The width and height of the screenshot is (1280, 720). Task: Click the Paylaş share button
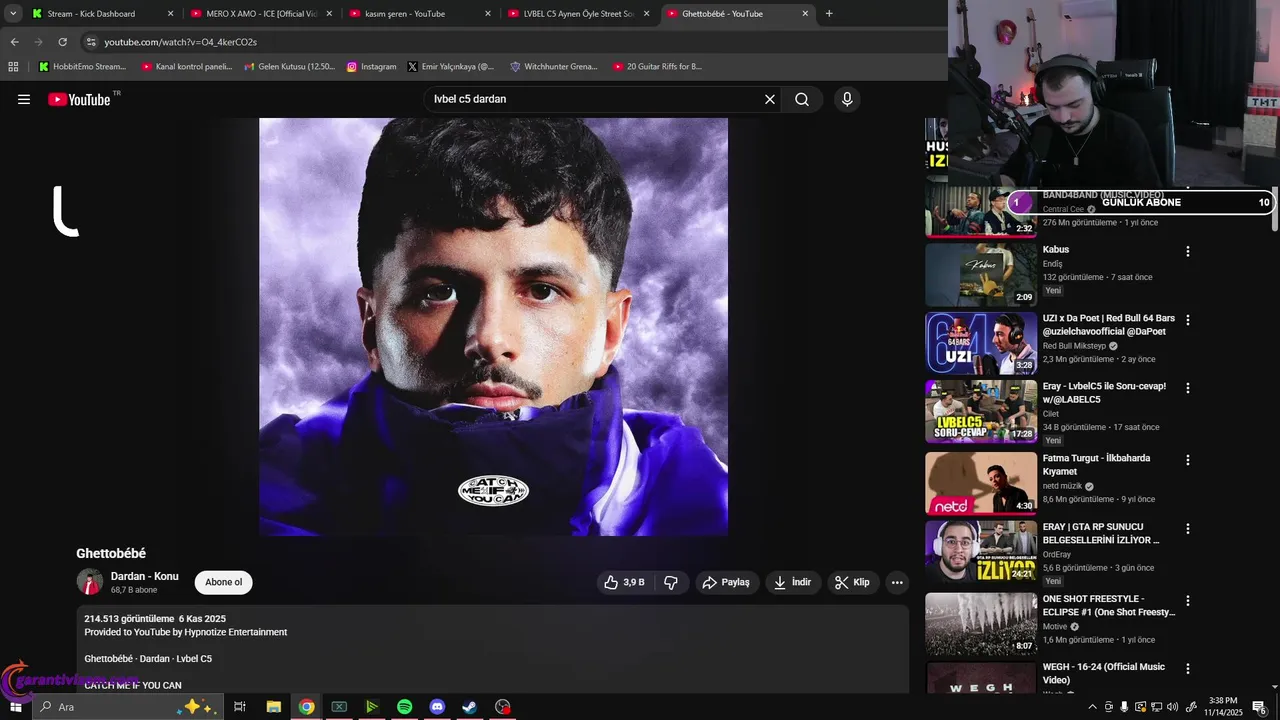click(x=726, y=582)
